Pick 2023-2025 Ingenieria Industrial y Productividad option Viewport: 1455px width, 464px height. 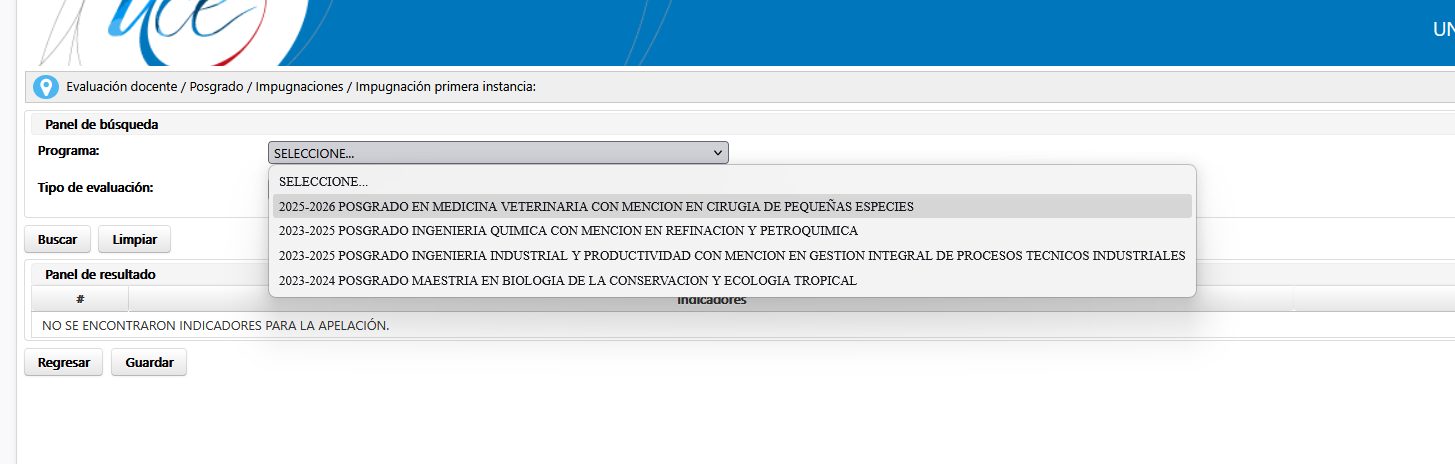pos(731,256)
